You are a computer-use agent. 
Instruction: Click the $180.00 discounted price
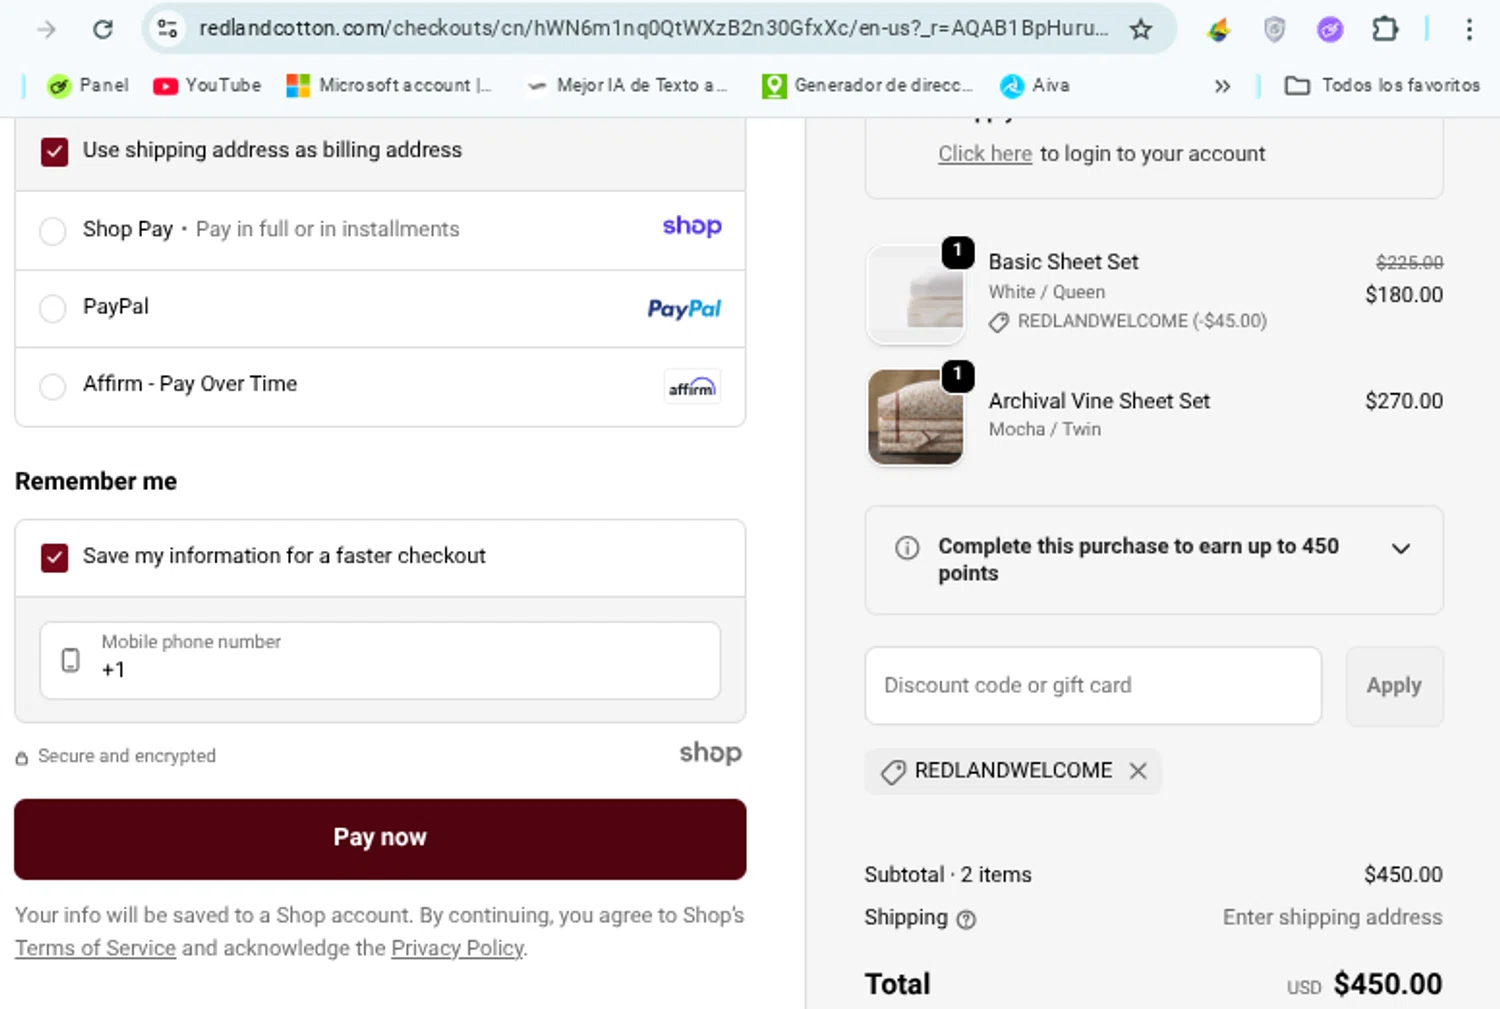pos(1404,295)
